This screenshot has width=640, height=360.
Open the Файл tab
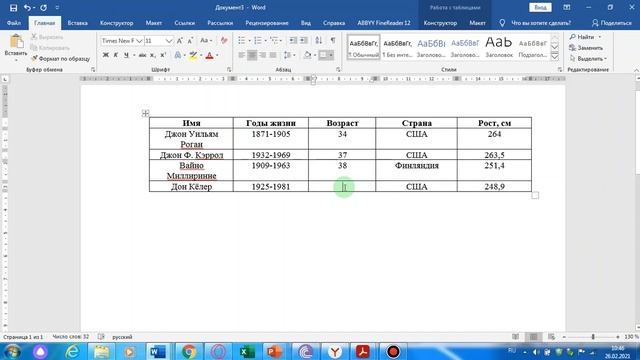[14, 23]
